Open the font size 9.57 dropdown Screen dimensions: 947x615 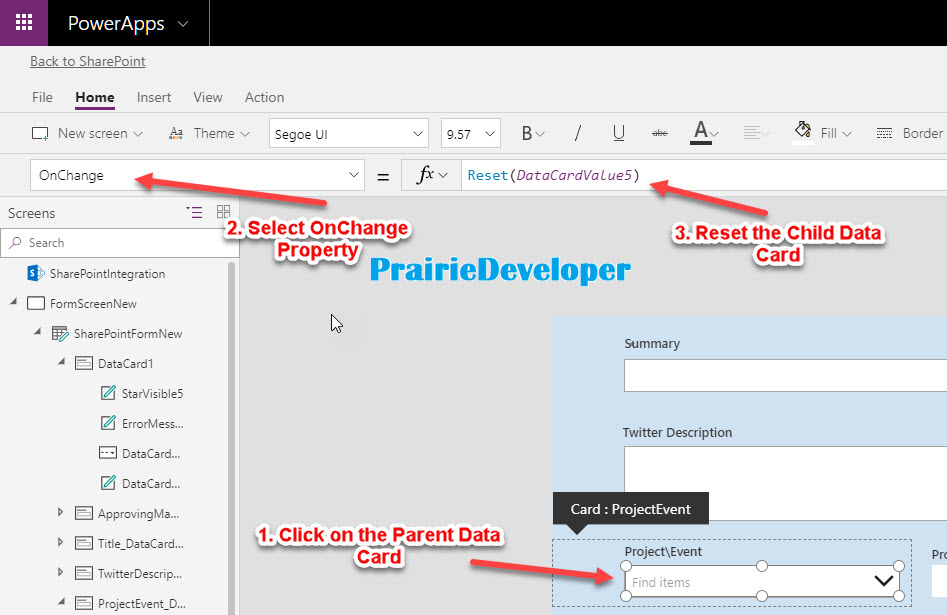pos(470,134)
